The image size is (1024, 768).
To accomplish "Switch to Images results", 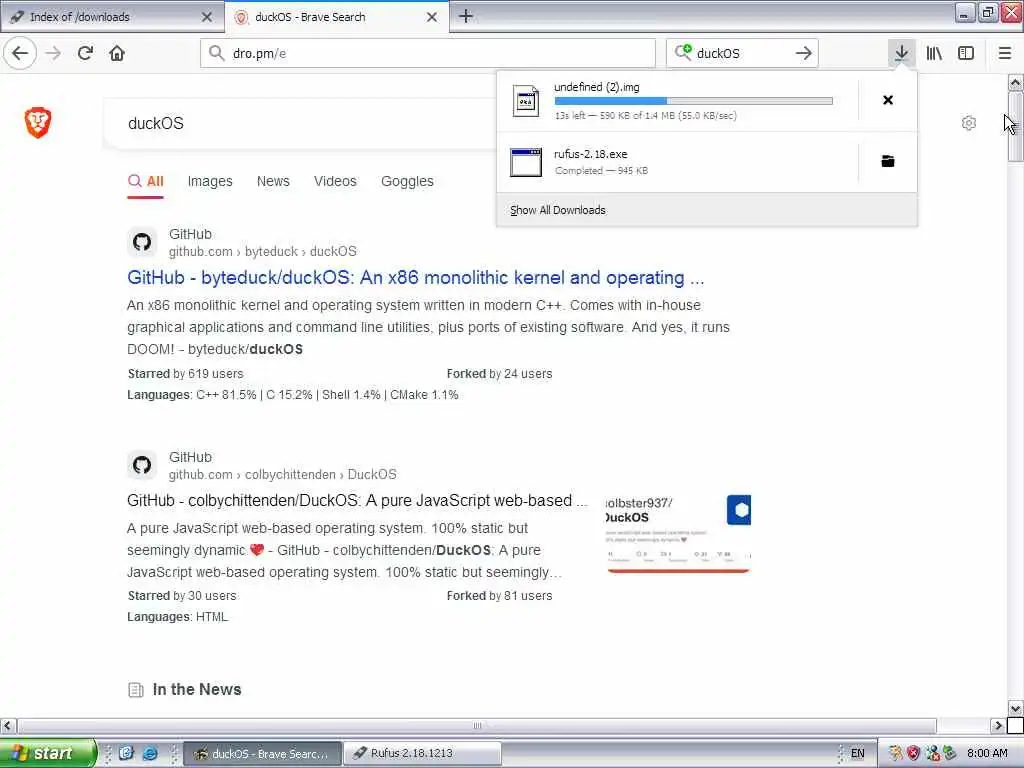I will pyautogui.click(x=210, y=182).
